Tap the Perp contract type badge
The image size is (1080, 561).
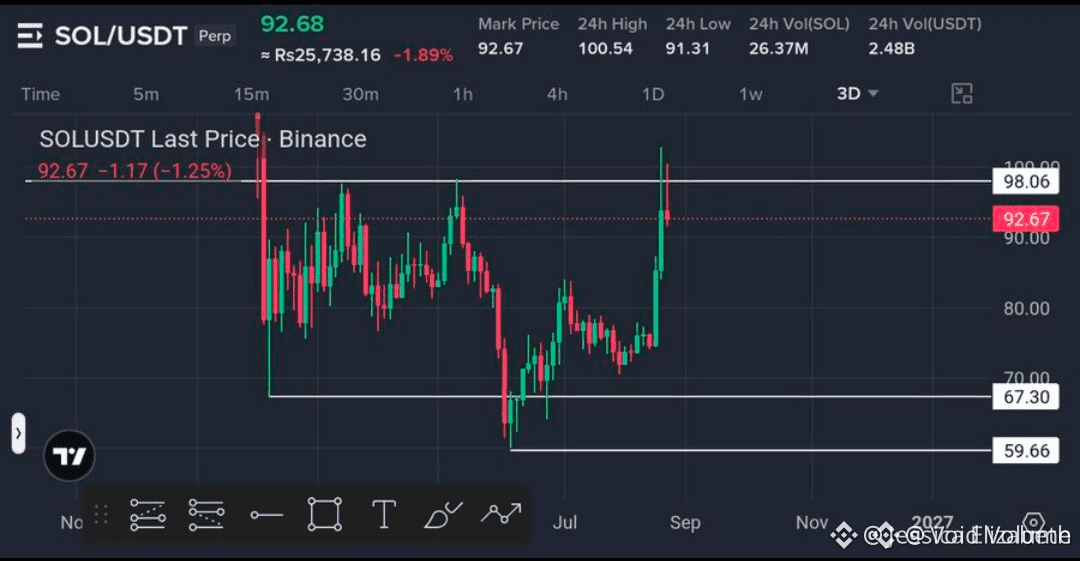(x=215, y=36)
